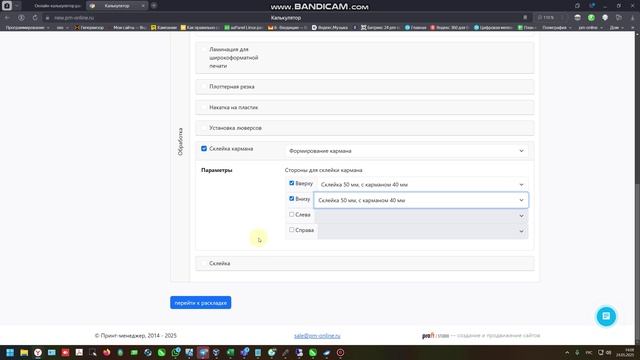The height and width of the screenshot is (360, 640).
Task: Open the profi studio footer link
Action: pyautogui.click(x=436, y=336)
